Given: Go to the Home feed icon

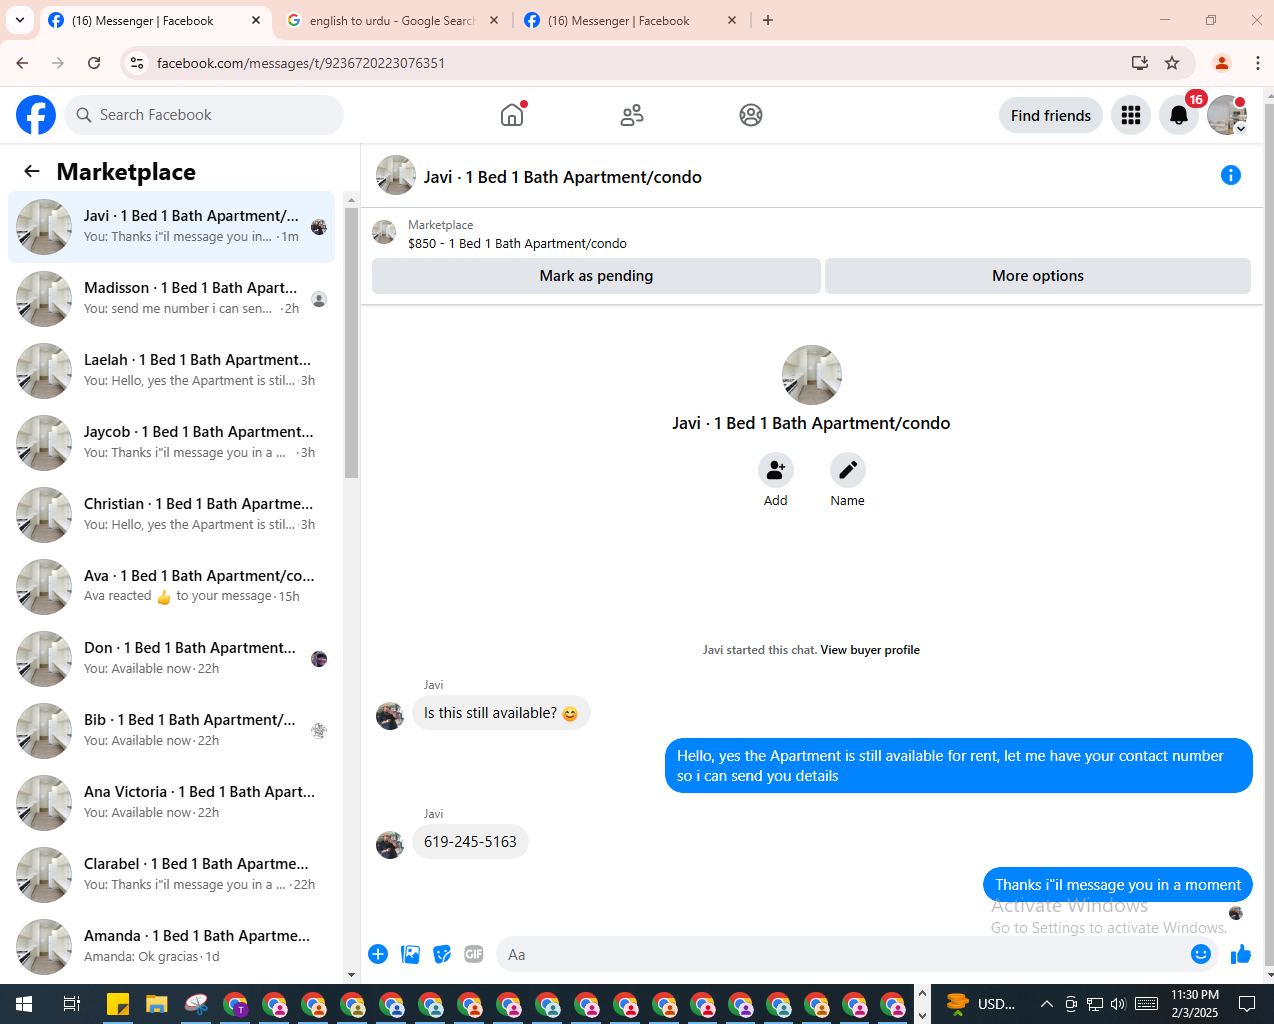Looking at the screenshot, I should pyautogui.click(x=512, y=115).
